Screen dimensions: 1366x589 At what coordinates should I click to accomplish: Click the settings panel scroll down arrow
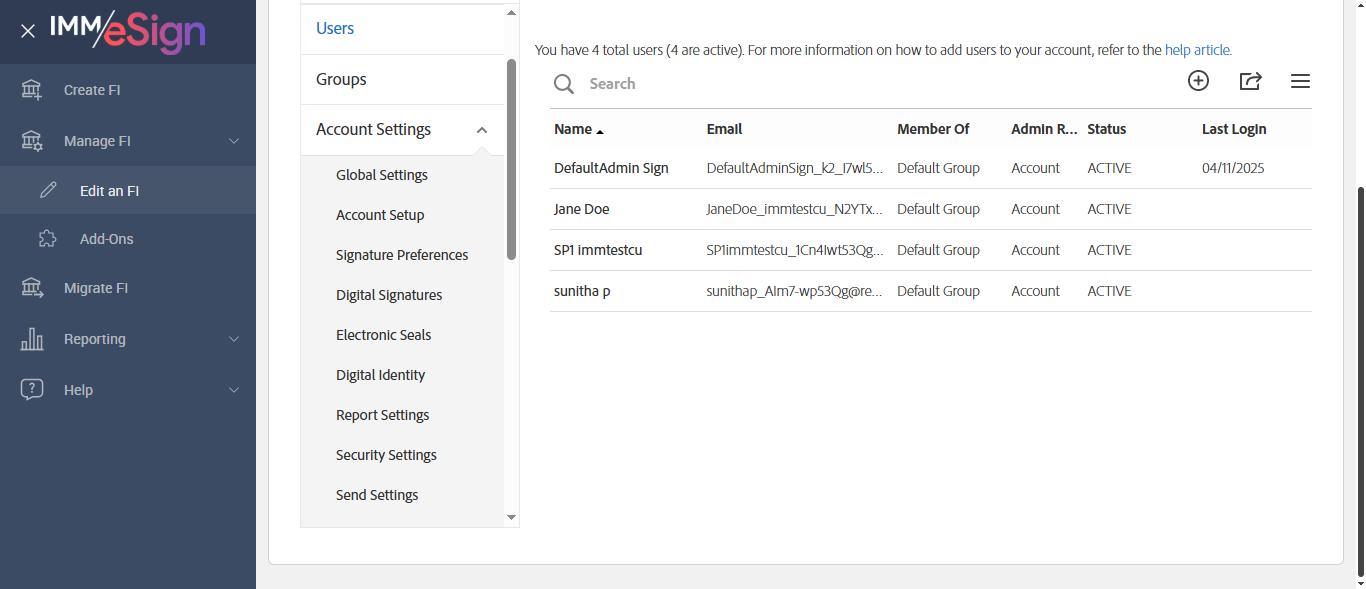tap(511, 518)
